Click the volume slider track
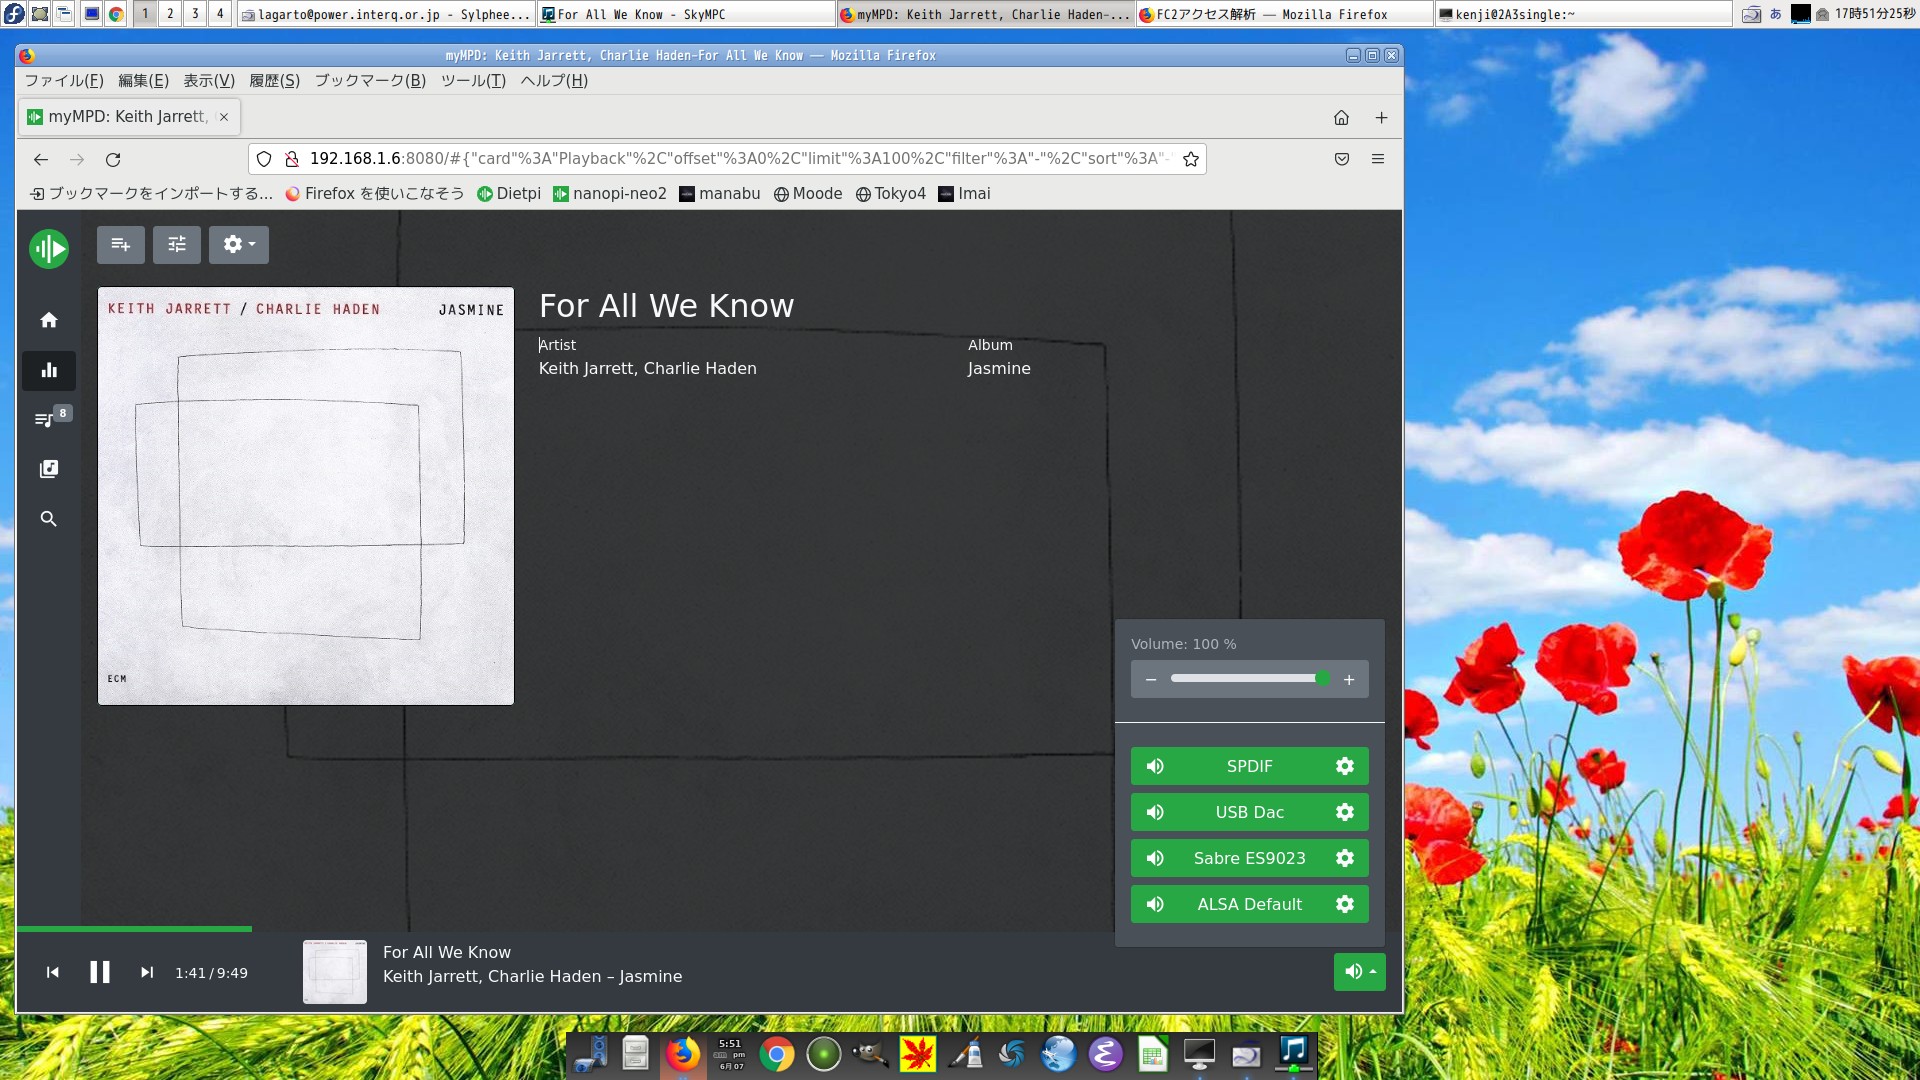The image size is (1920, 1080). (1245, 679)
